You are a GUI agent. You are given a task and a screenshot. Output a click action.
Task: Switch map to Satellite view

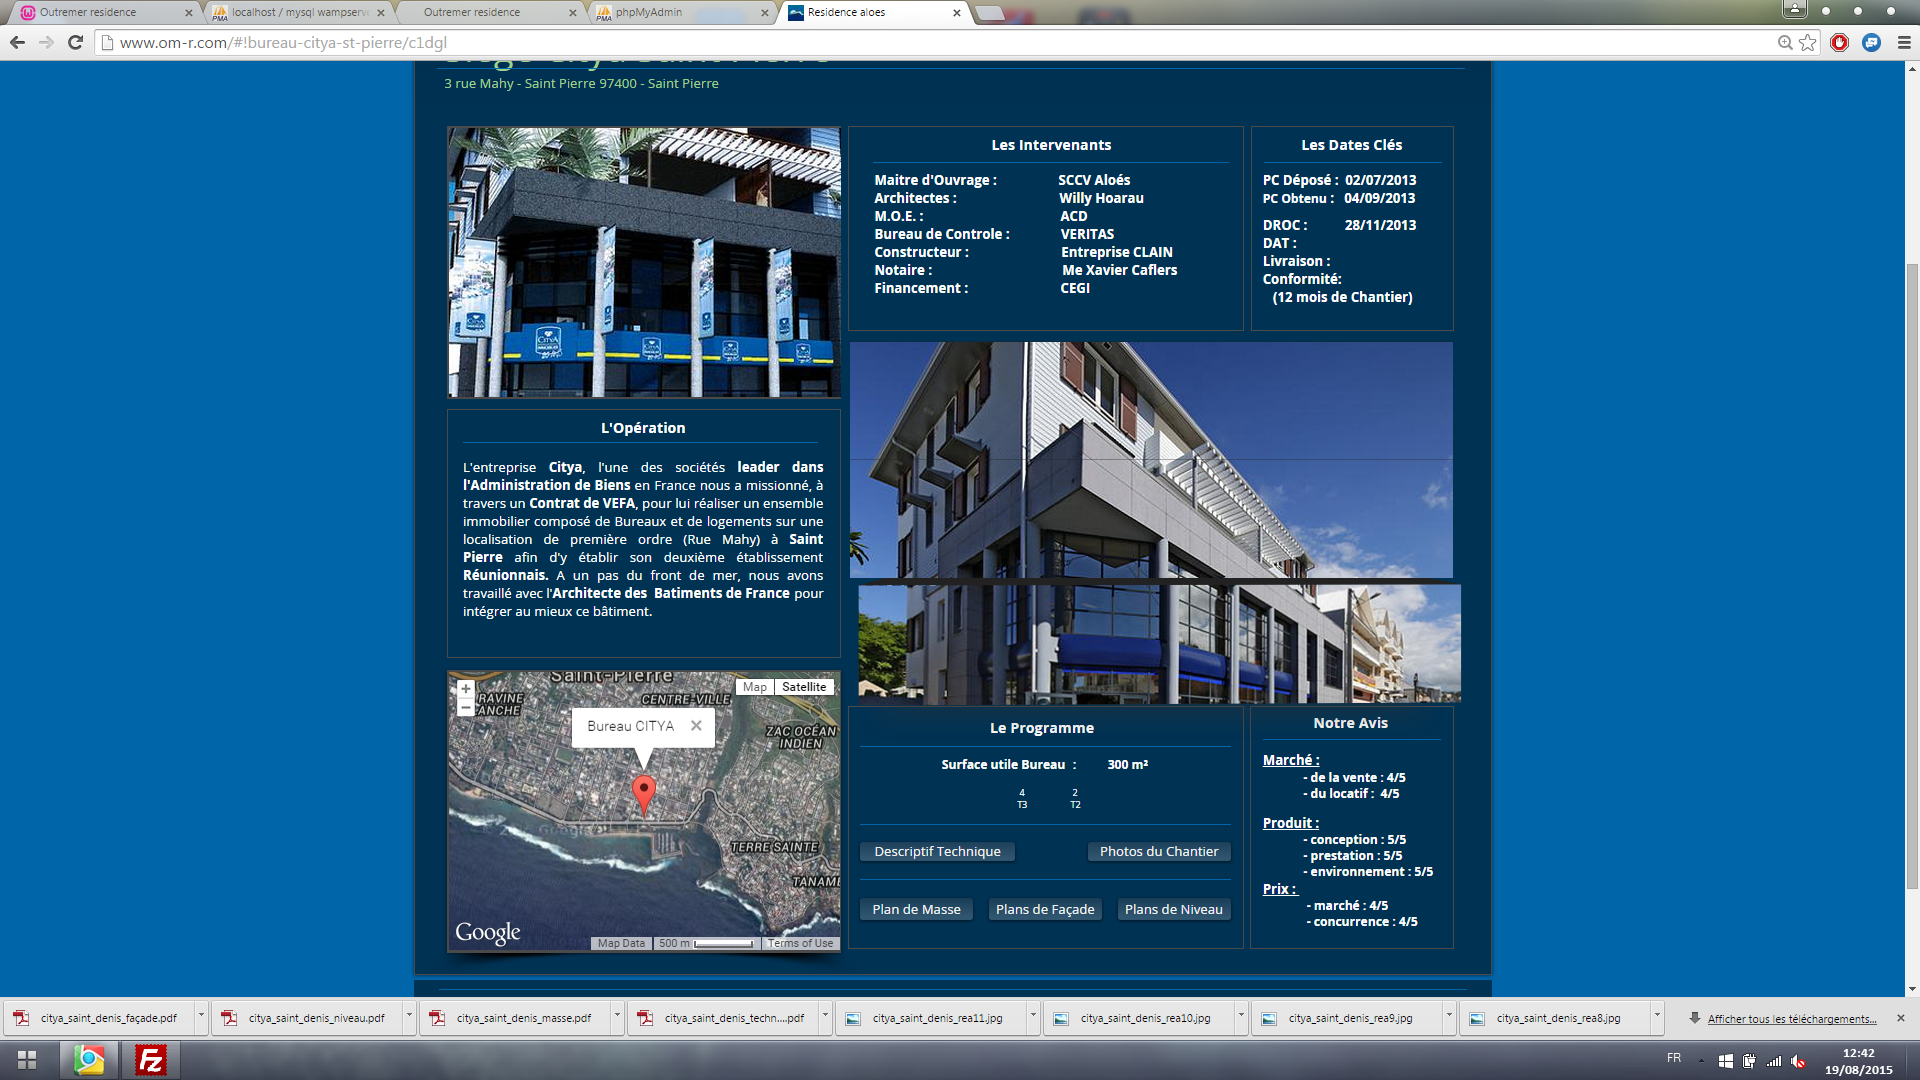tap(804, 687)
